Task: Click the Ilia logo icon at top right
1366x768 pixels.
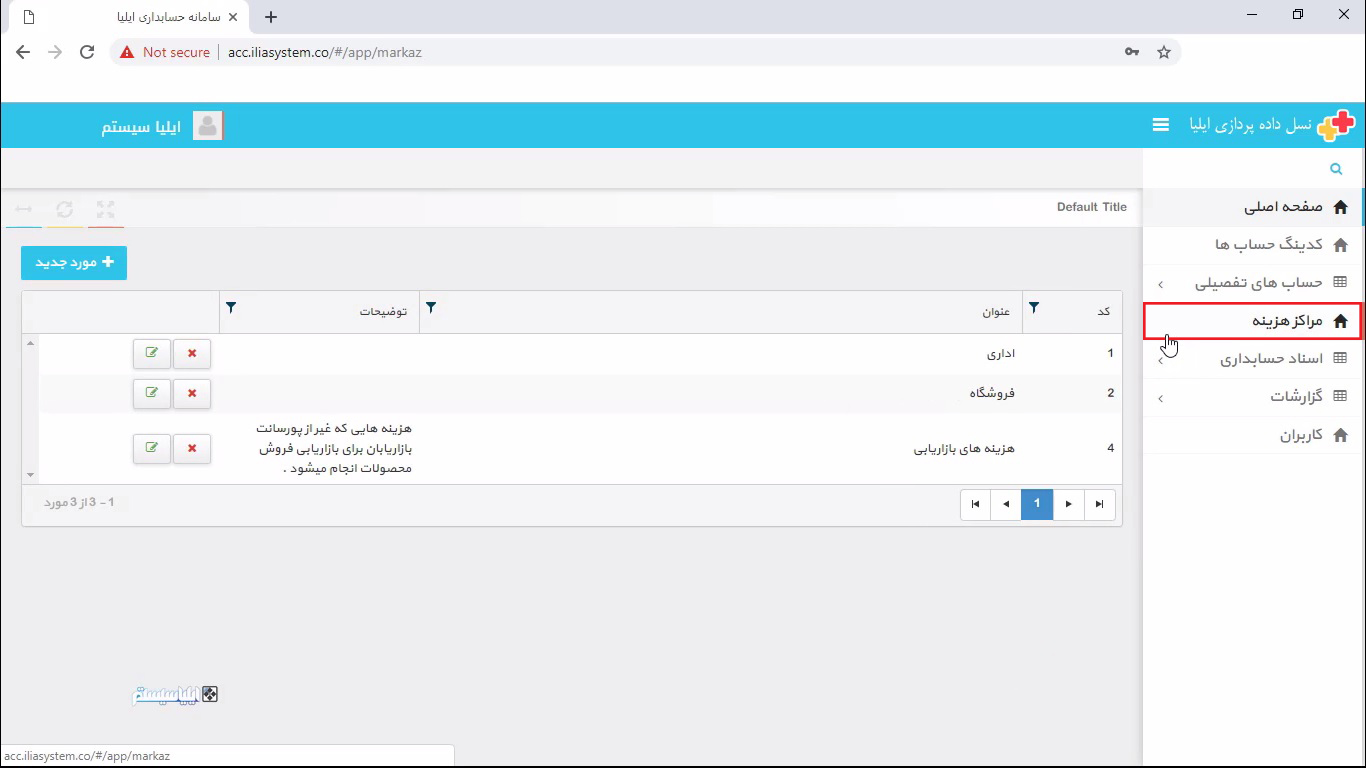Action: [x=1336, y=124]
